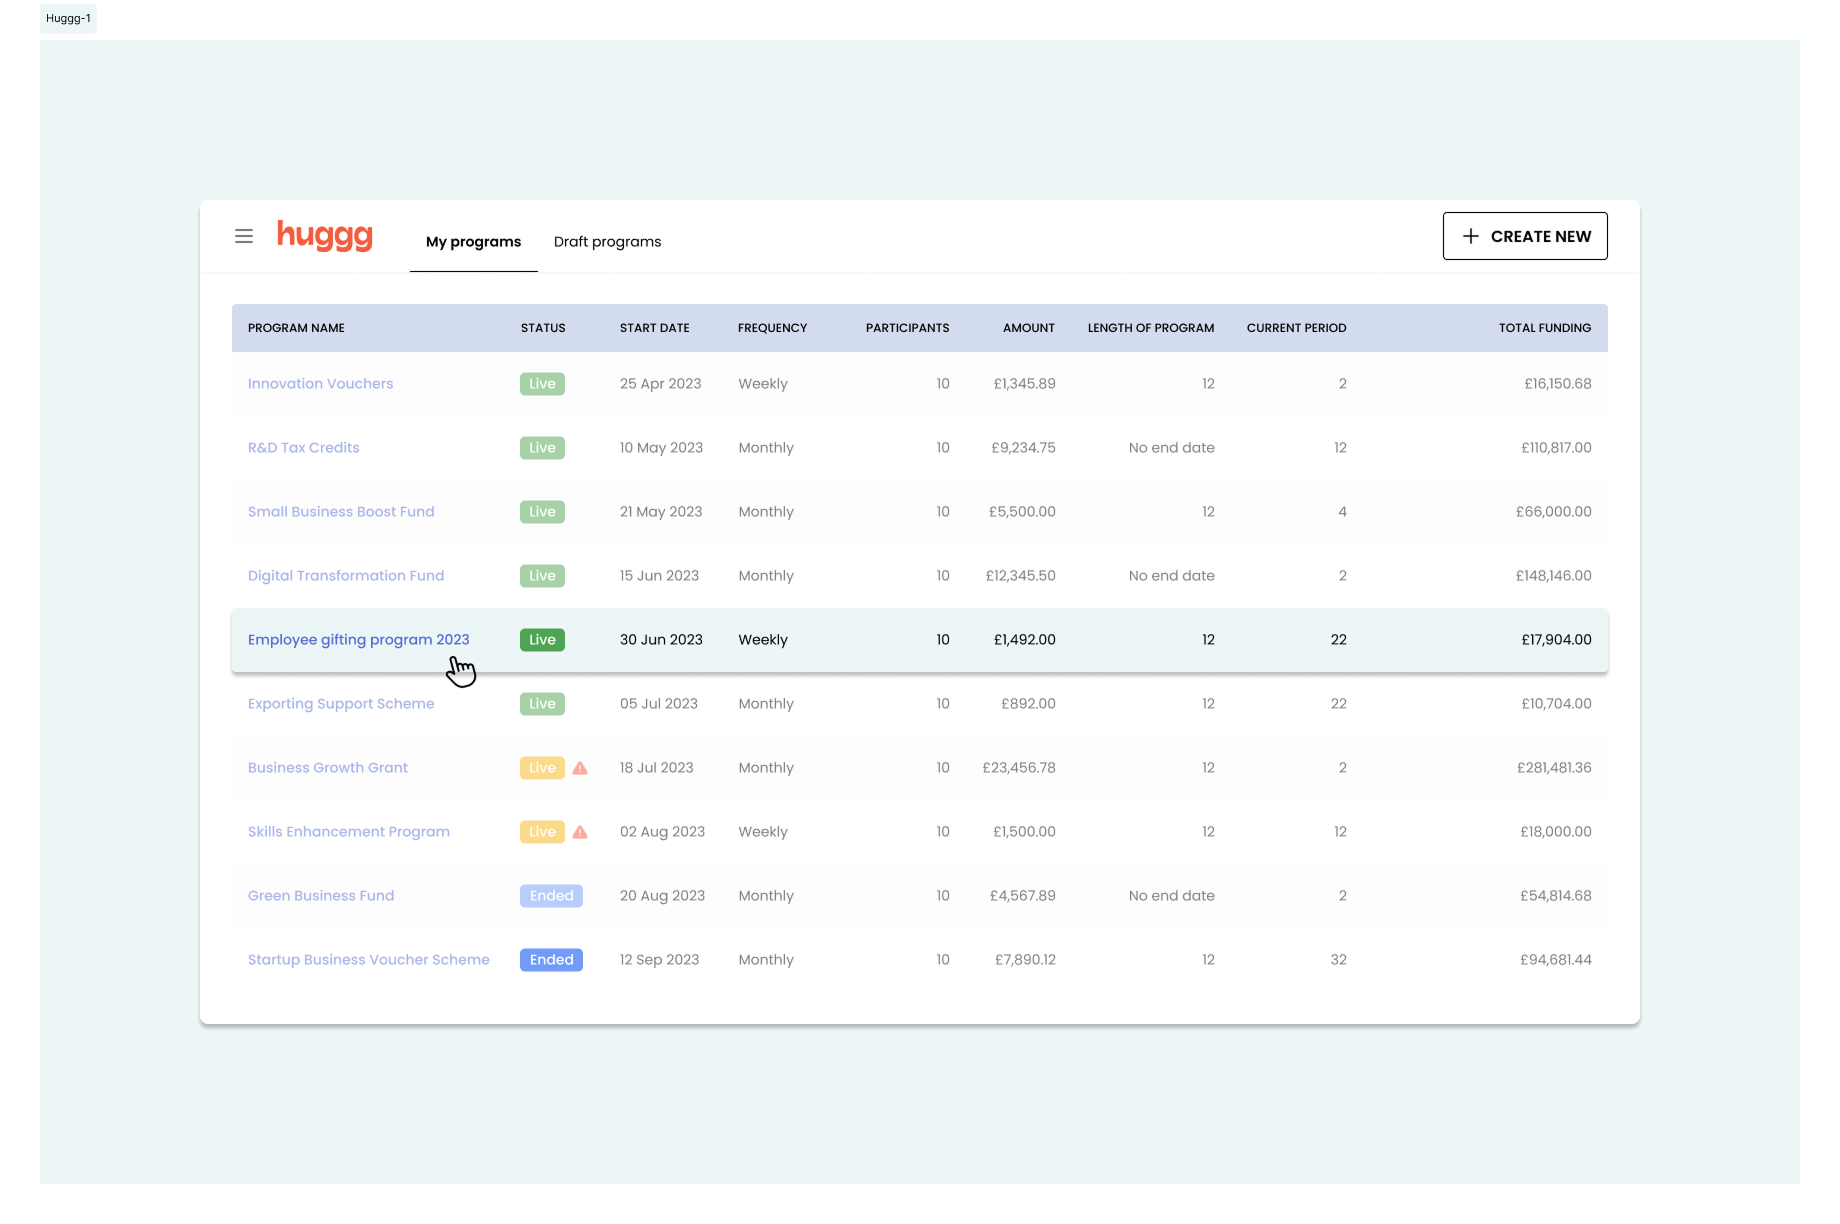Open Startup Business Voucher Scheme program
The image size is (1840, 1224).
(369, 960)
